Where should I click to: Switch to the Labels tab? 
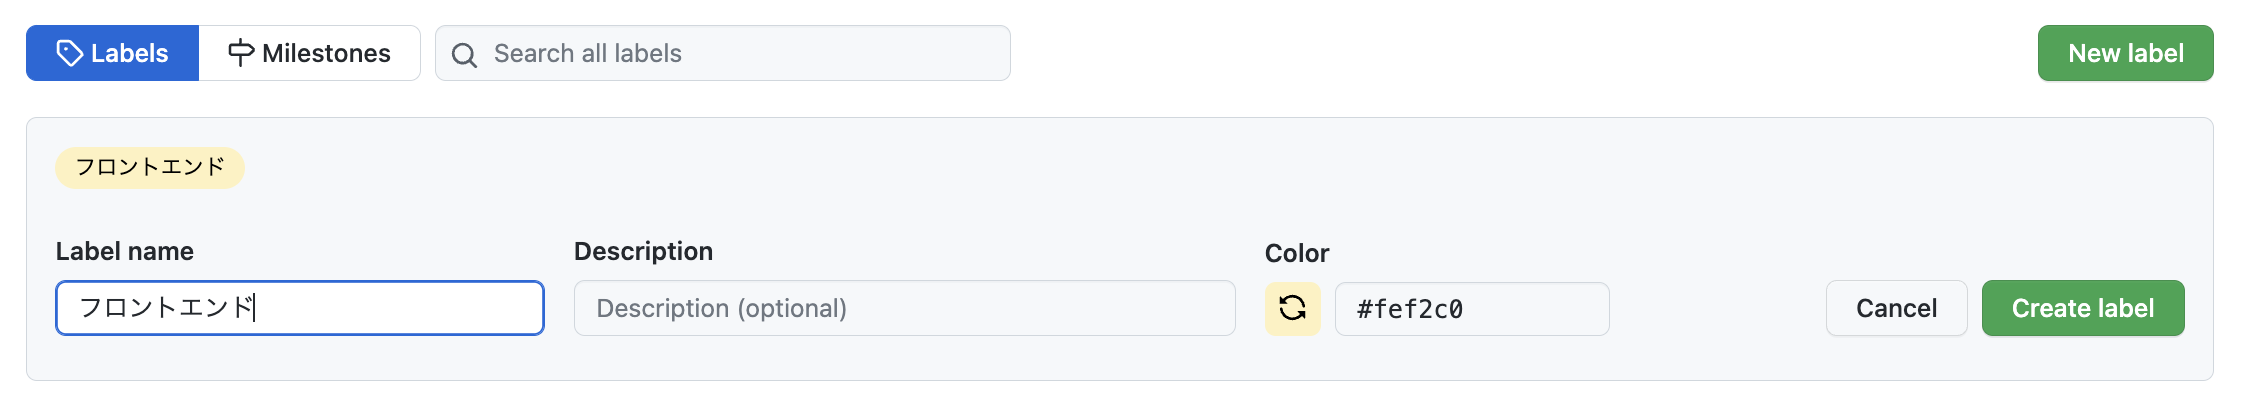[x=113, y=53]
